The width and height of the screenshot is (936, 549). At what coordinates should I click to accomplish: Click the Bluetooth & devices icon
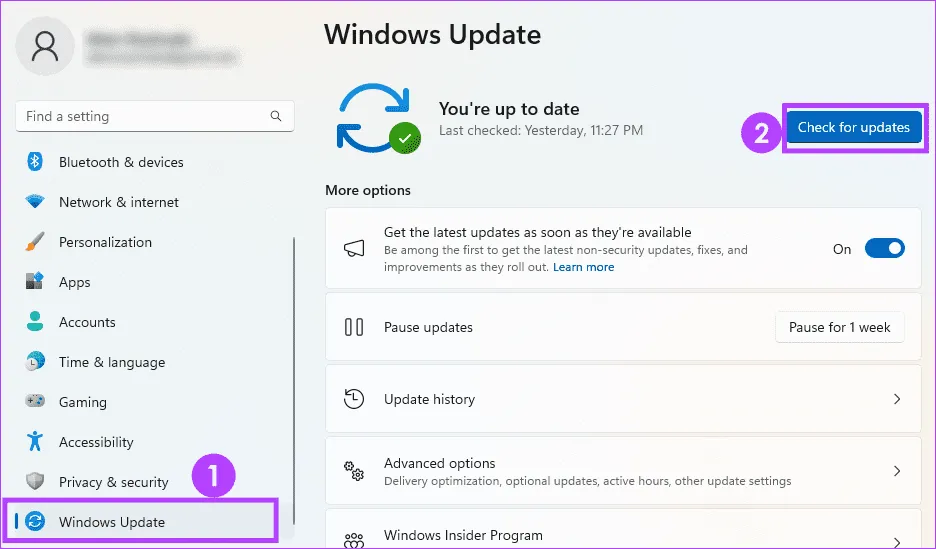click(x=35, y=162)
